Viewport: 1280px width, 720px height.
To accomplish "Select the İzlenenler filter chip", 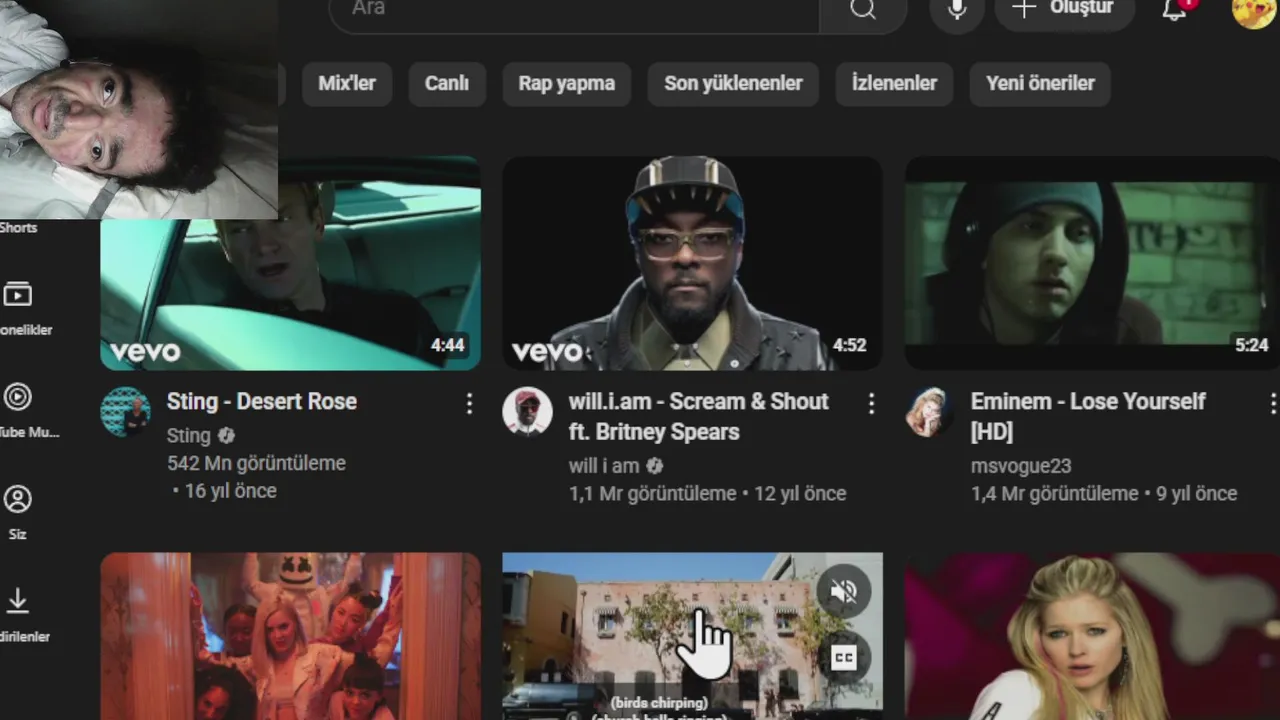I will (894, 83).
